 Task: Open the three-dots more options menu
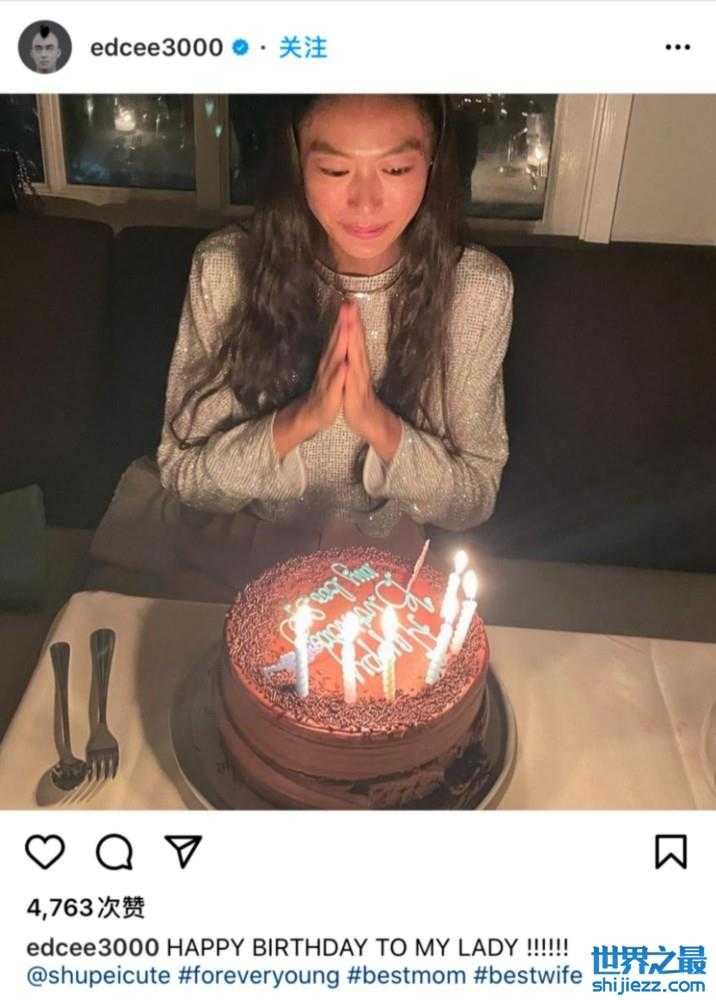tap(677, 47)
